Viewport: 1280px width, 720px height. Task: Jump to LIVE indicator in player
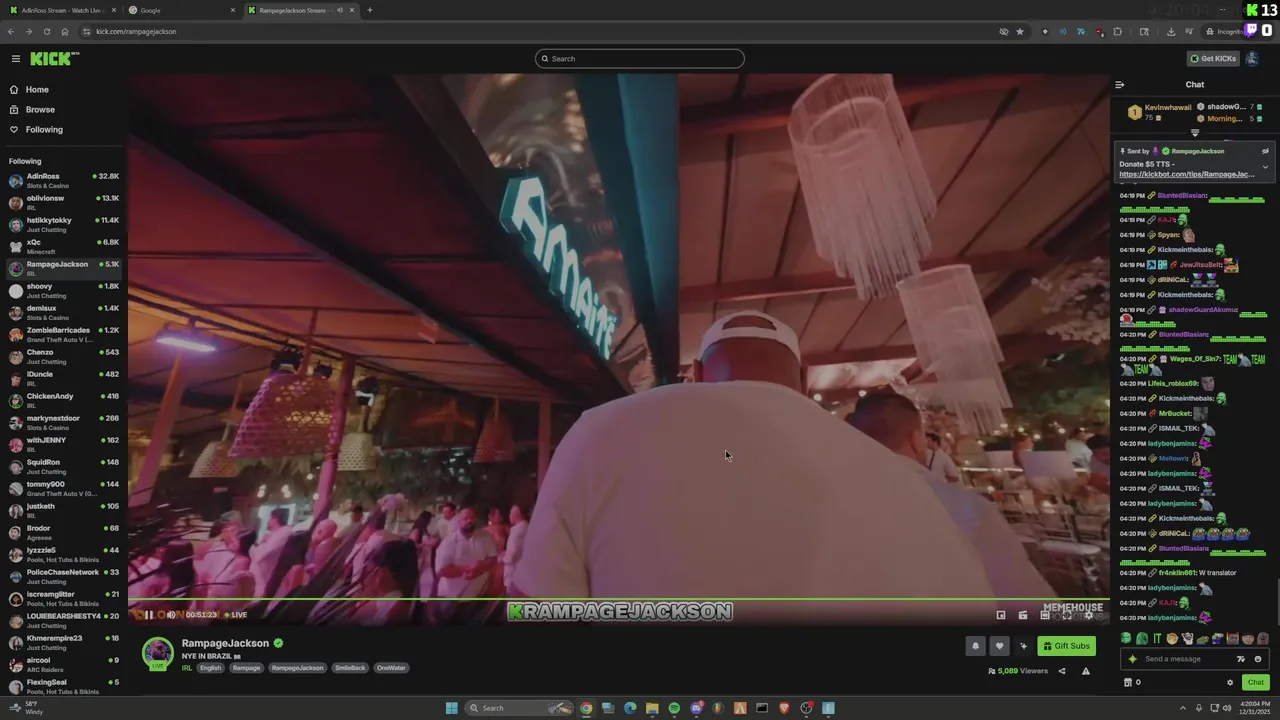(236, 615)
